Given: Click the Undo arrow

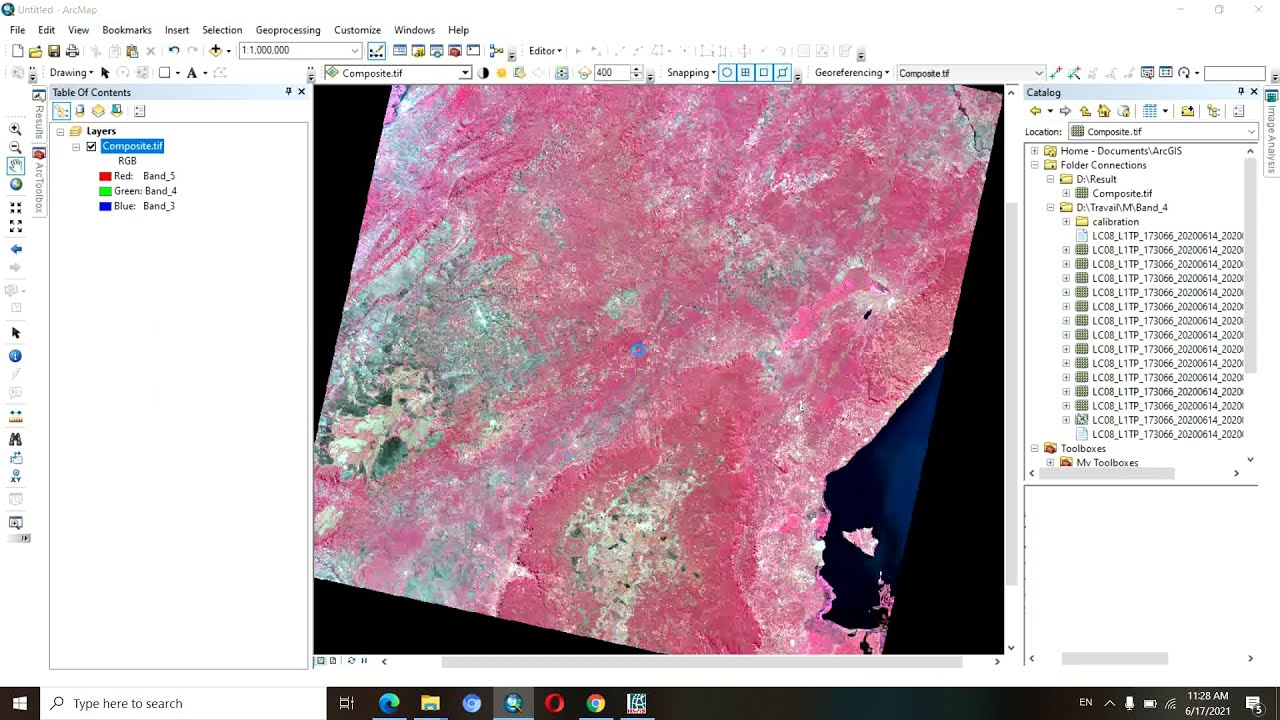Looking at the screenshot, I should [x=174, y=51].
